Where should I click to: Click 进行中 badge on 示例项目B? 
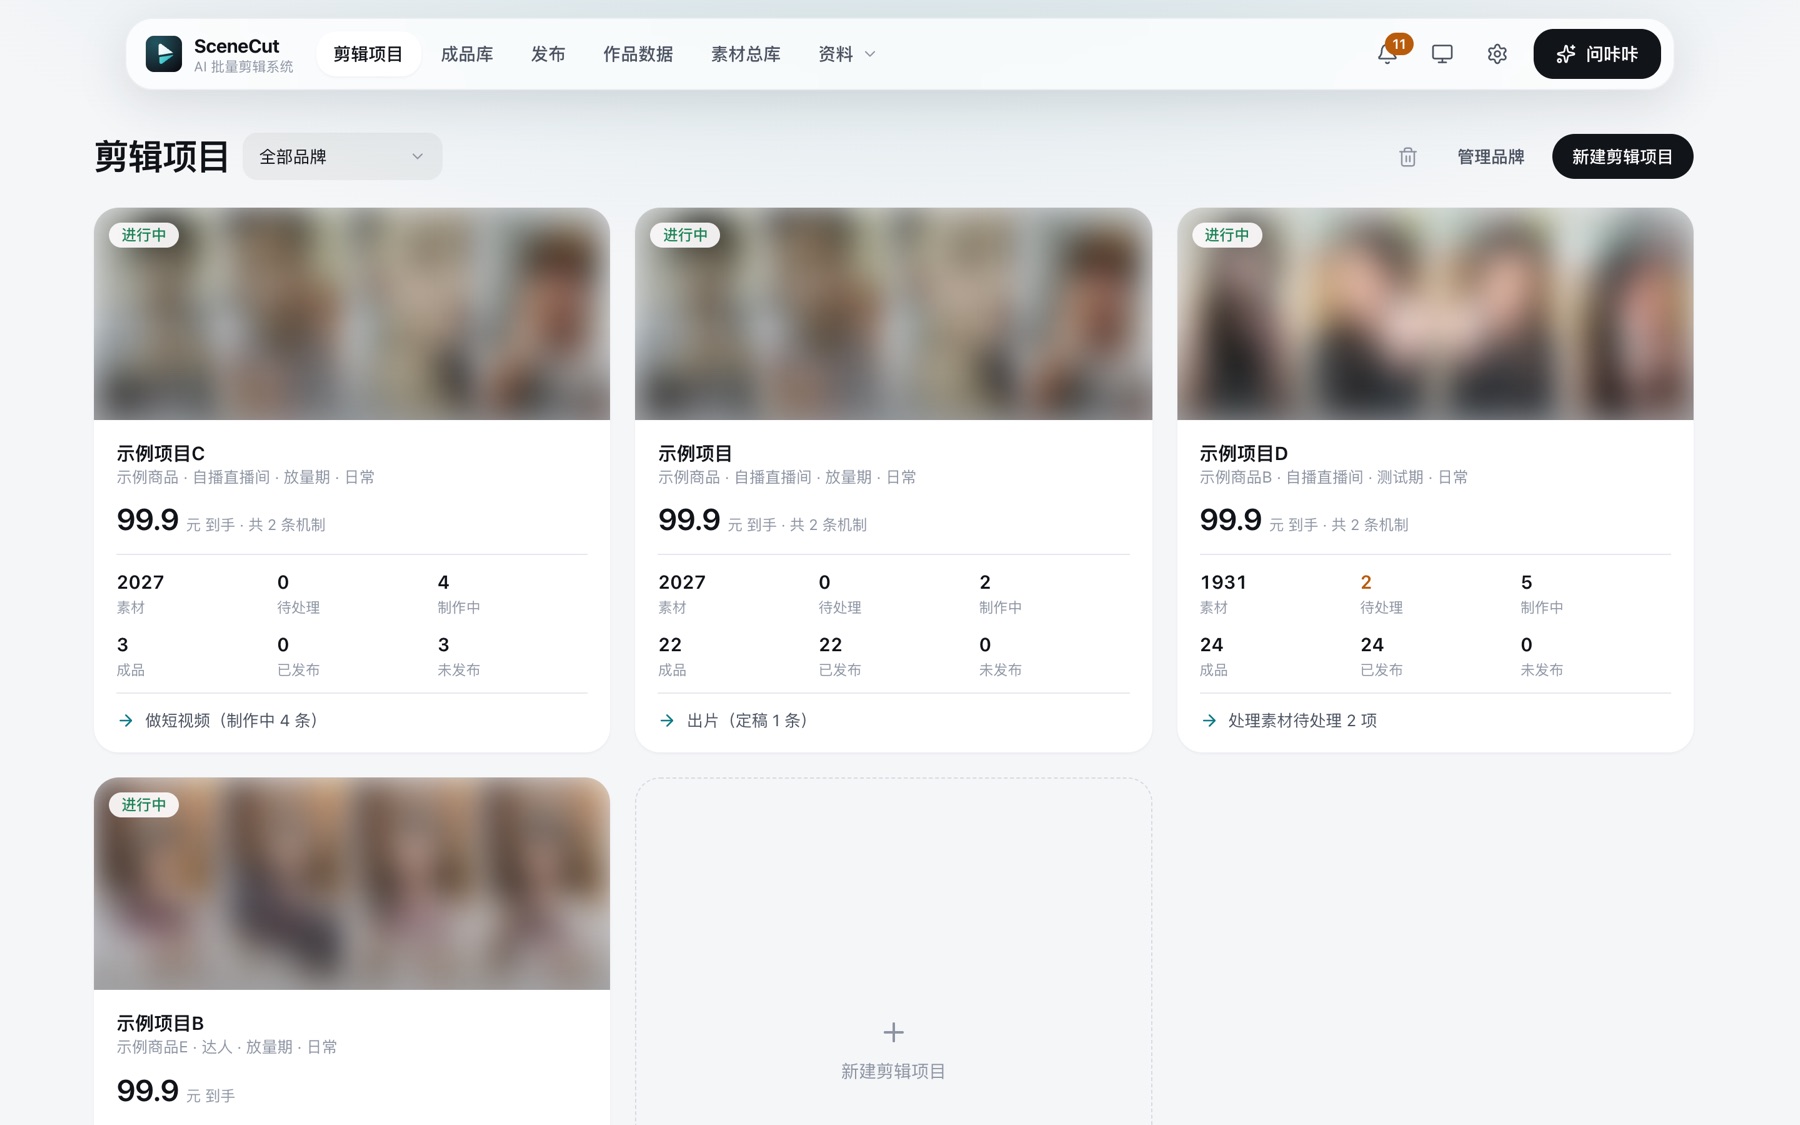tap(144, 805)
